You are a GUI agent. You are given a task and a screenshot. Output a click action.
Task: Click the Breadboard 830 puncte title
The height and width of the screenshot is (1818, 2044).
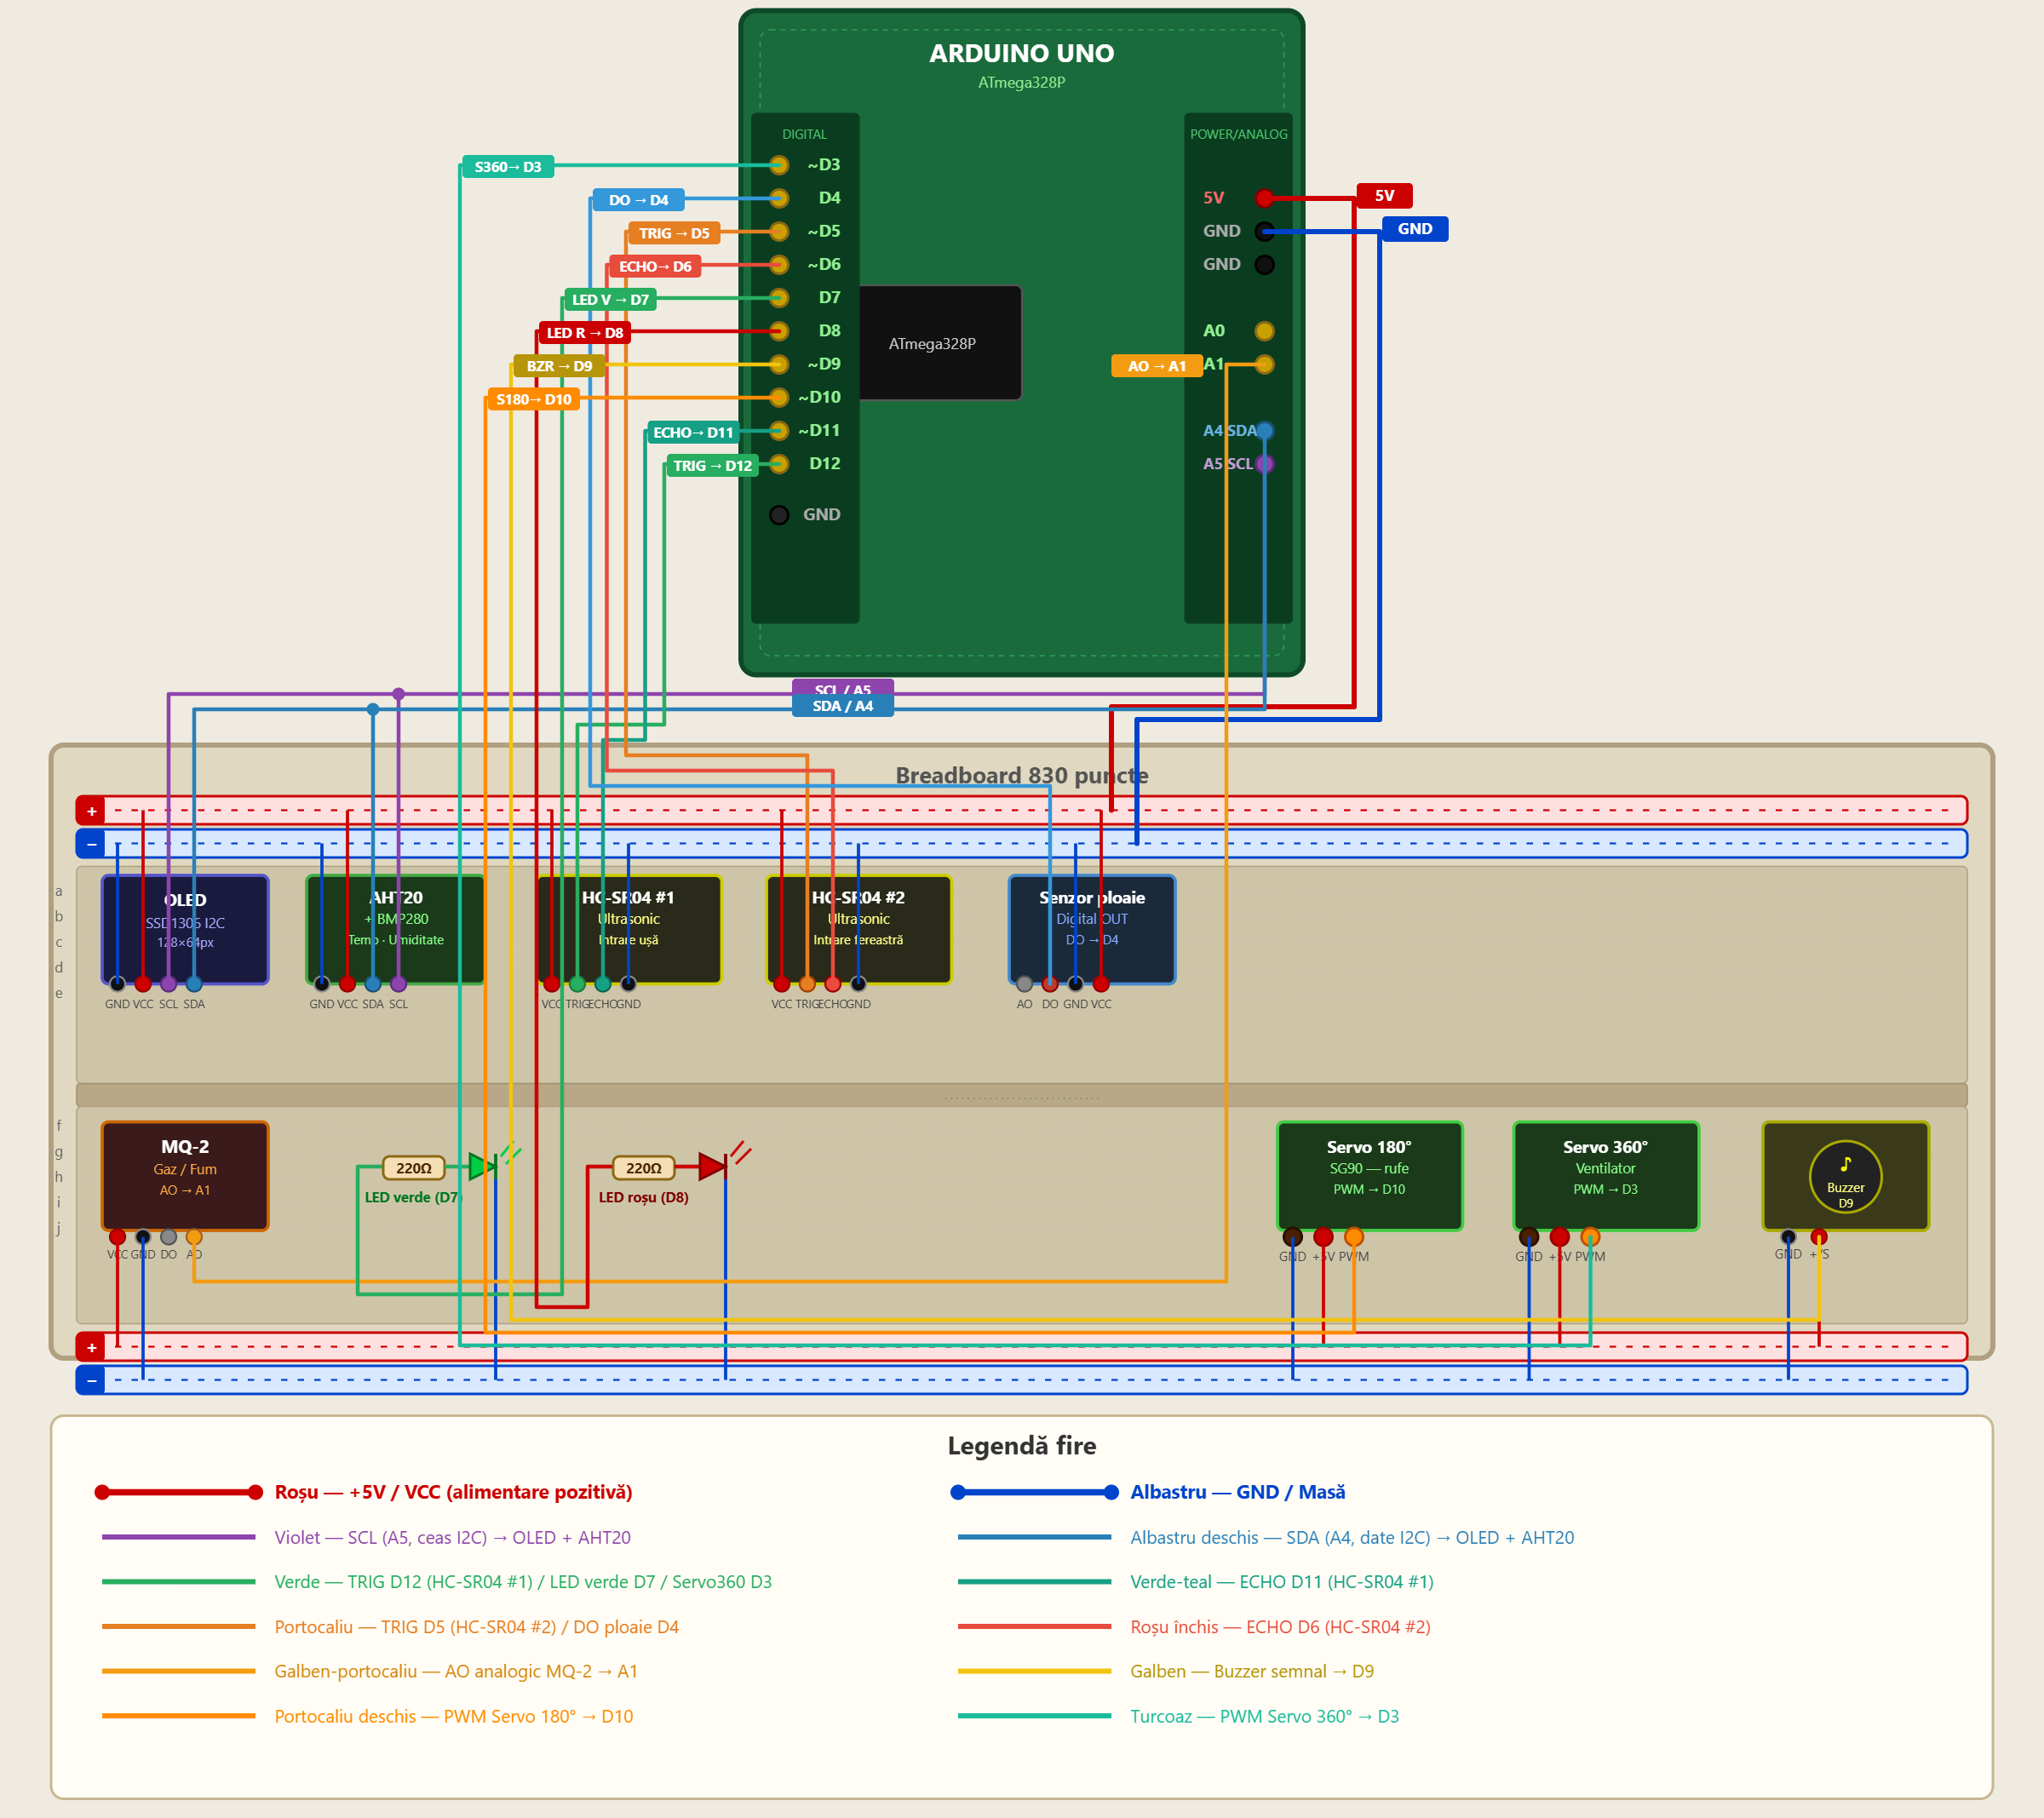click(1021, 775)
